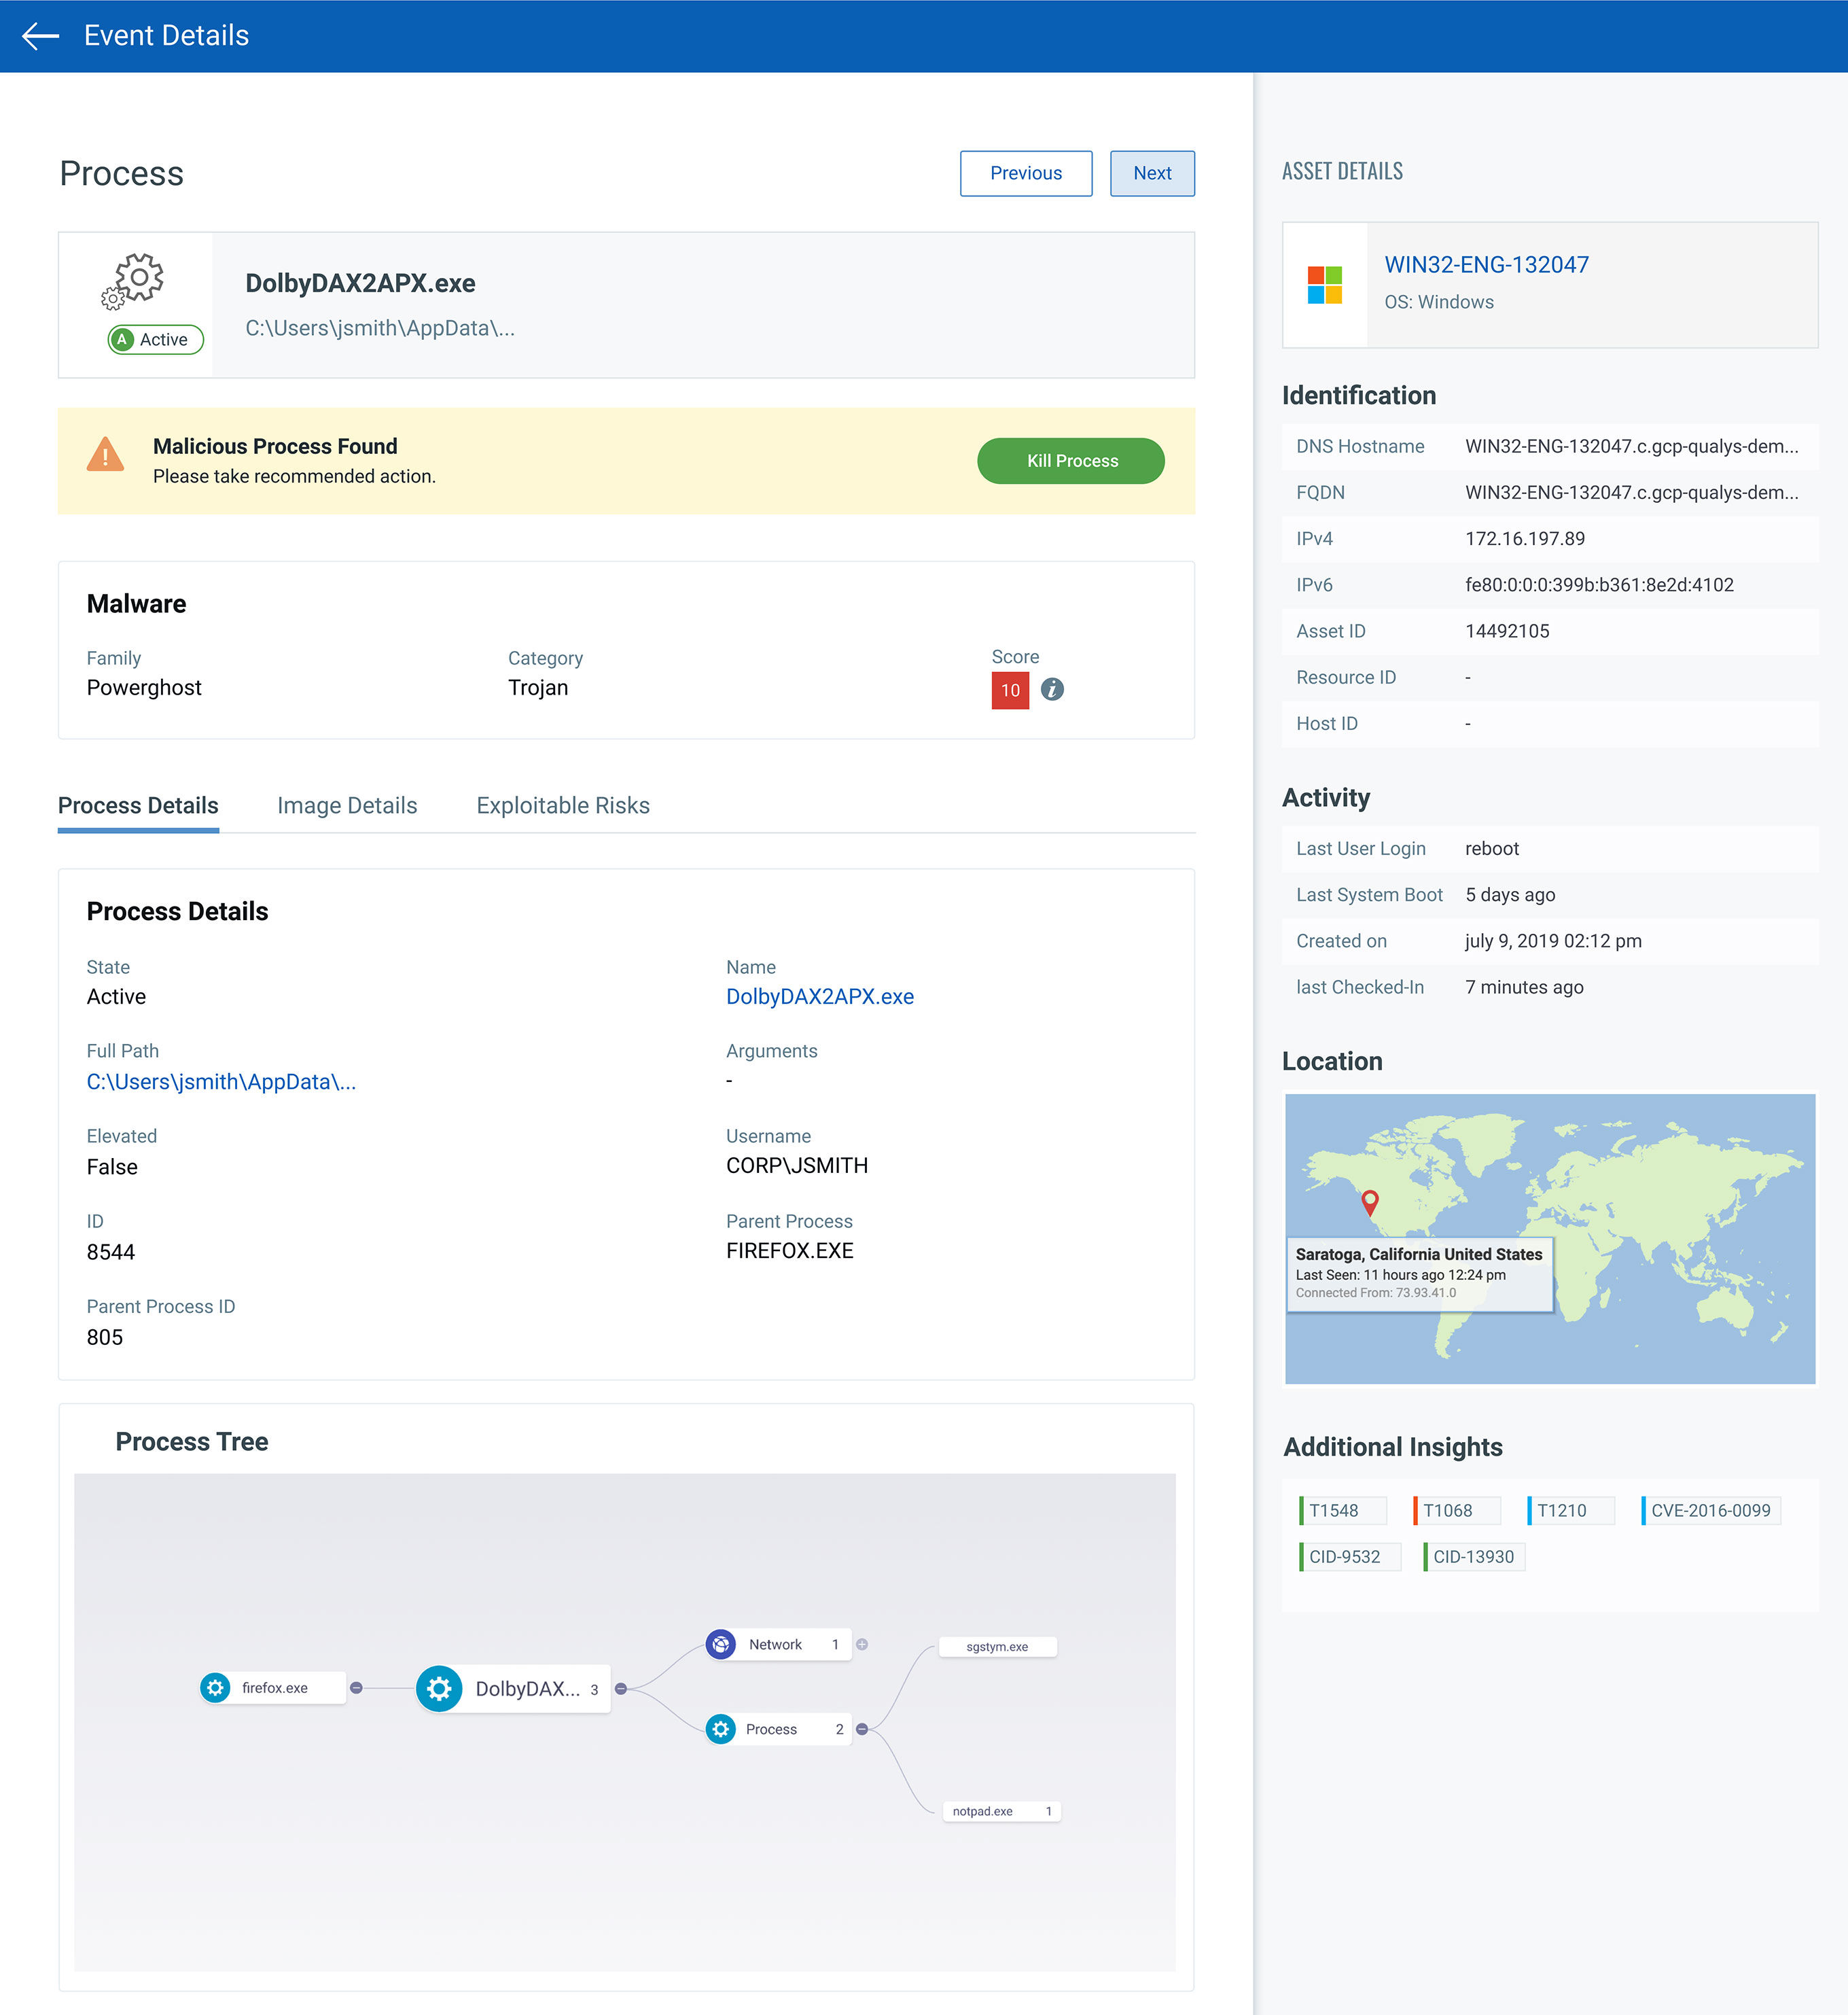Collapse the firefox.exe node connector
Image resolution: width=1848 pixels, height=2015 pixels.
pos(356,1688)
